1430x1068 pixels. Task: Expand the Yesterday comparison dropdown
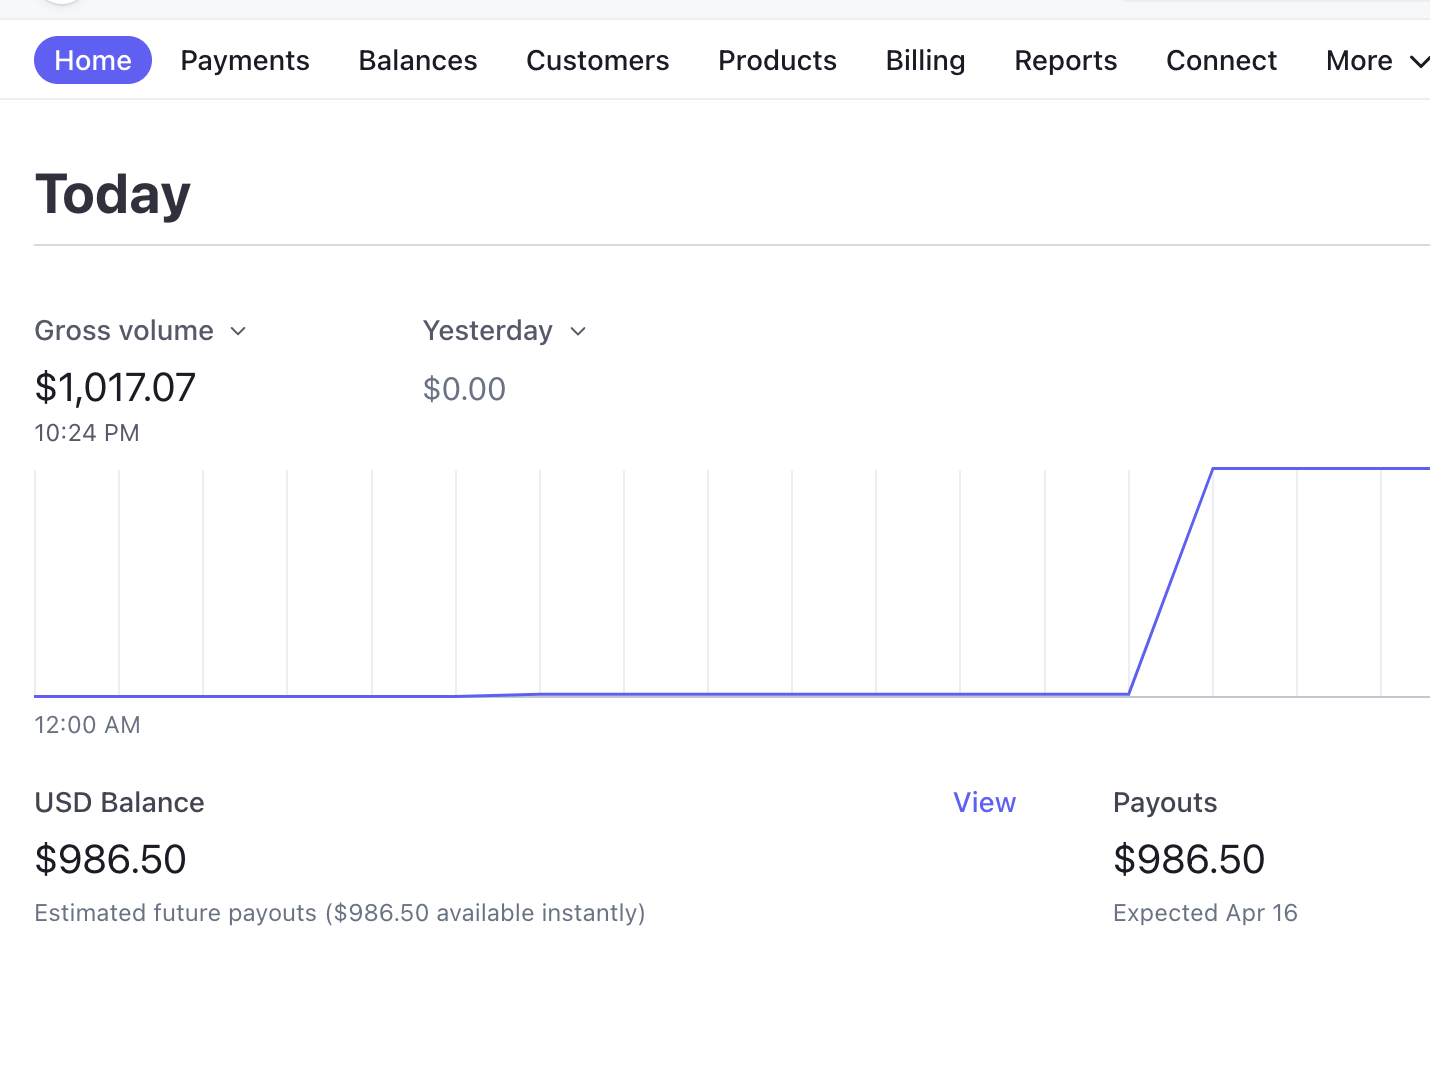504,331
